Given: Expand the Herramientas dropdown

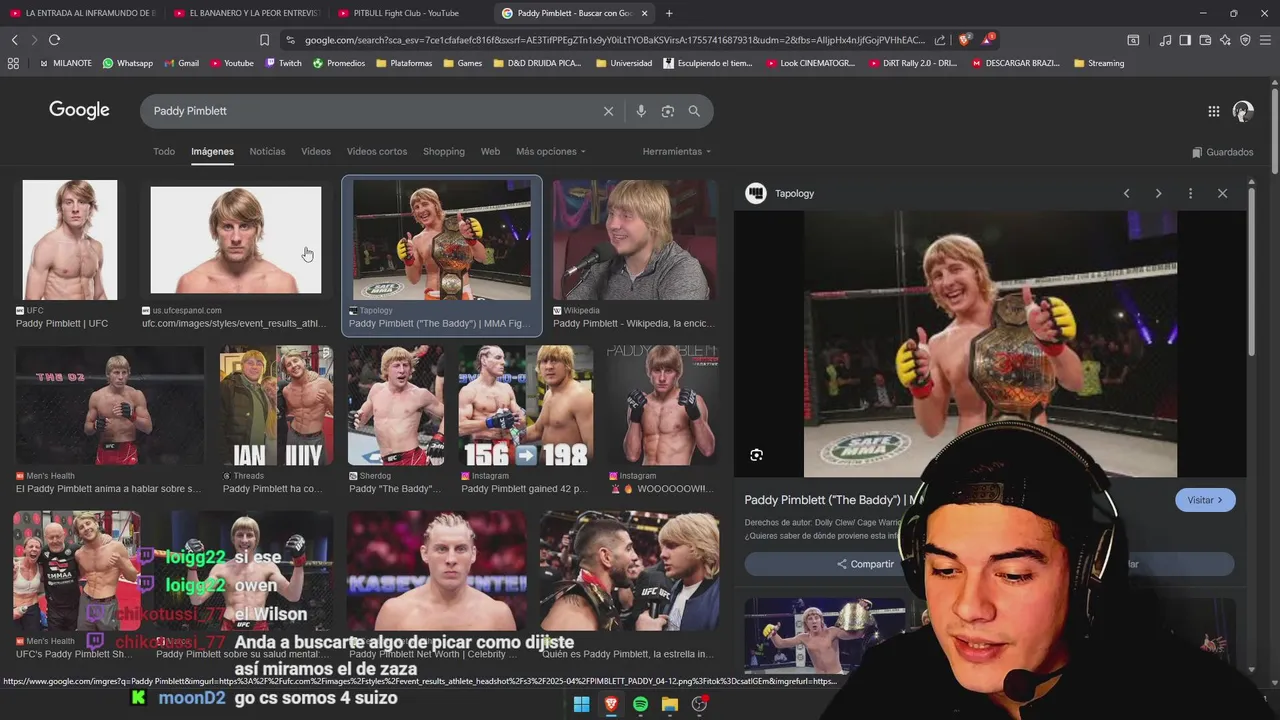Looking at the screenshot, I should [x=677, y=151].
